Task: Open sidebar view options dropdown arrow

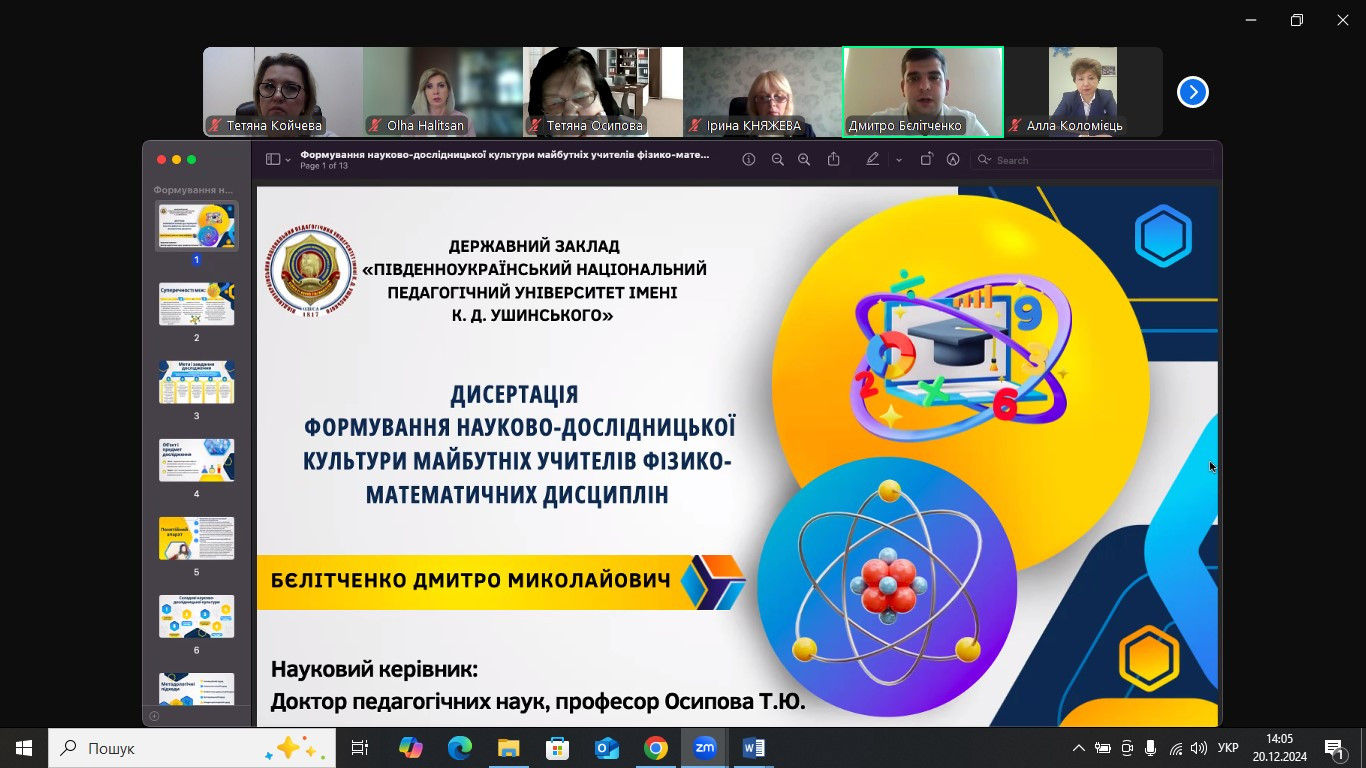Action: point(288,160)
